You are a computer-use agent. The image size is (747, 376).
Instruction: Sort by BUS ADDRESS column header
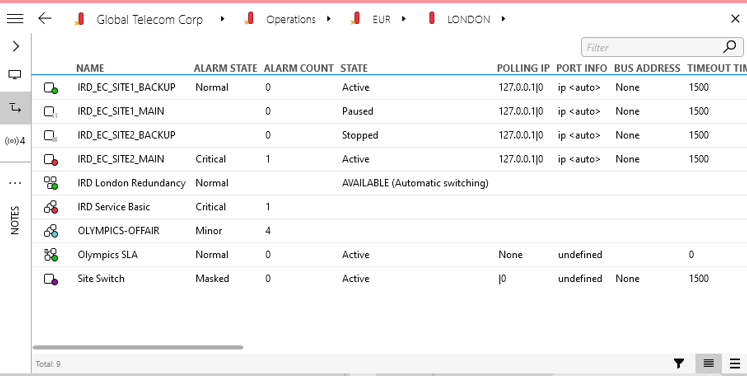[647, 68]
